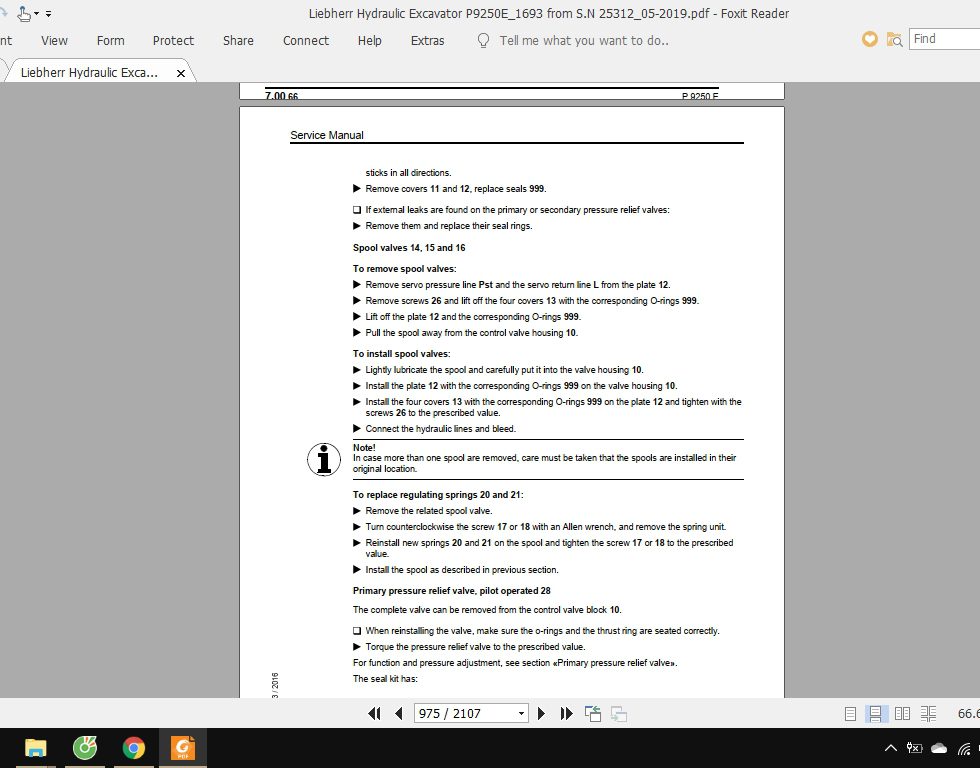The image size is (980, 768).
Task: Click zoom percentage value 66.6
Action: (x=968, y=714)
